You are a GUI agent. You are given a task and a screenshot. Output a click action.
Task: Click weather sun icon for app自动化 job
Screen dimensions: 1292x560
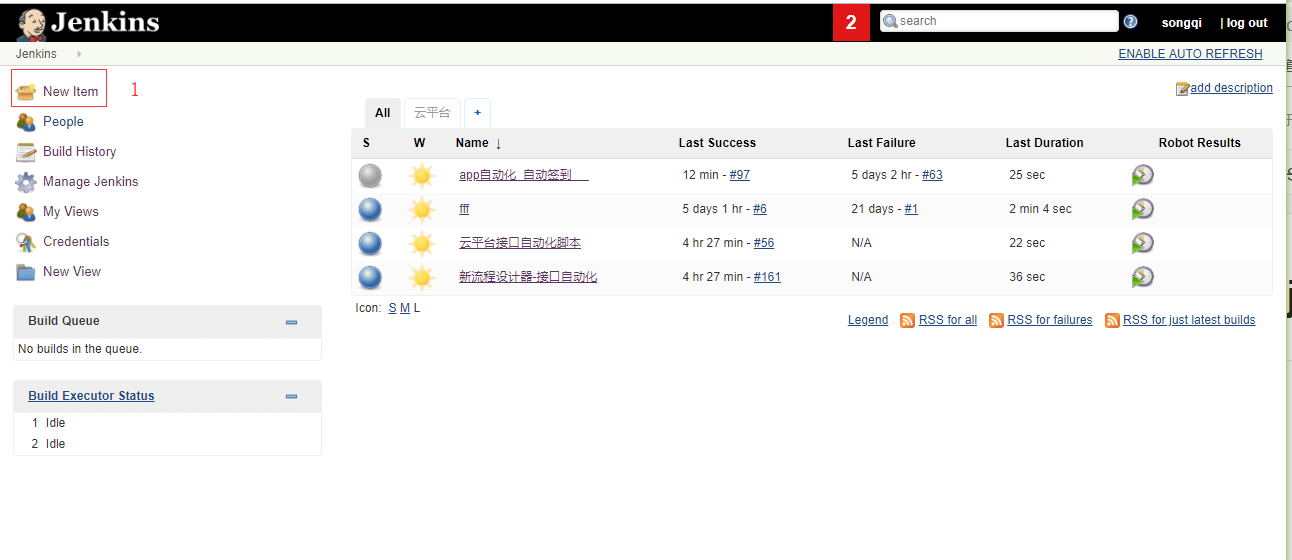(422, 175)
